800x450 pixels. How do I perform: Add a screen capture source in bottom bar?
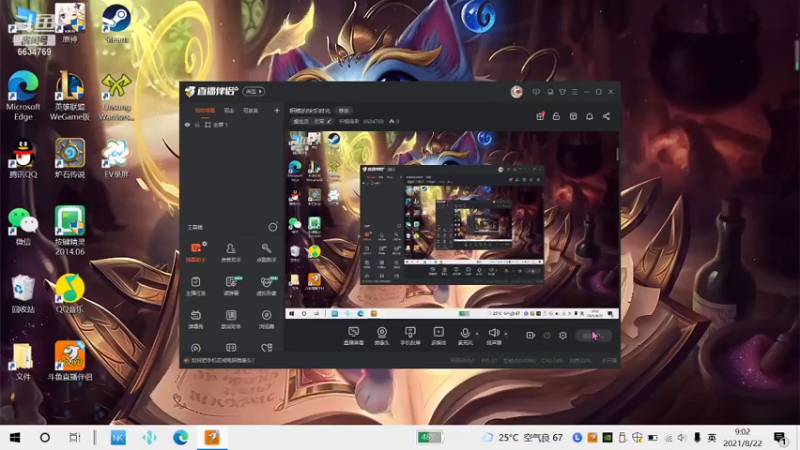[x=354, y=336]
